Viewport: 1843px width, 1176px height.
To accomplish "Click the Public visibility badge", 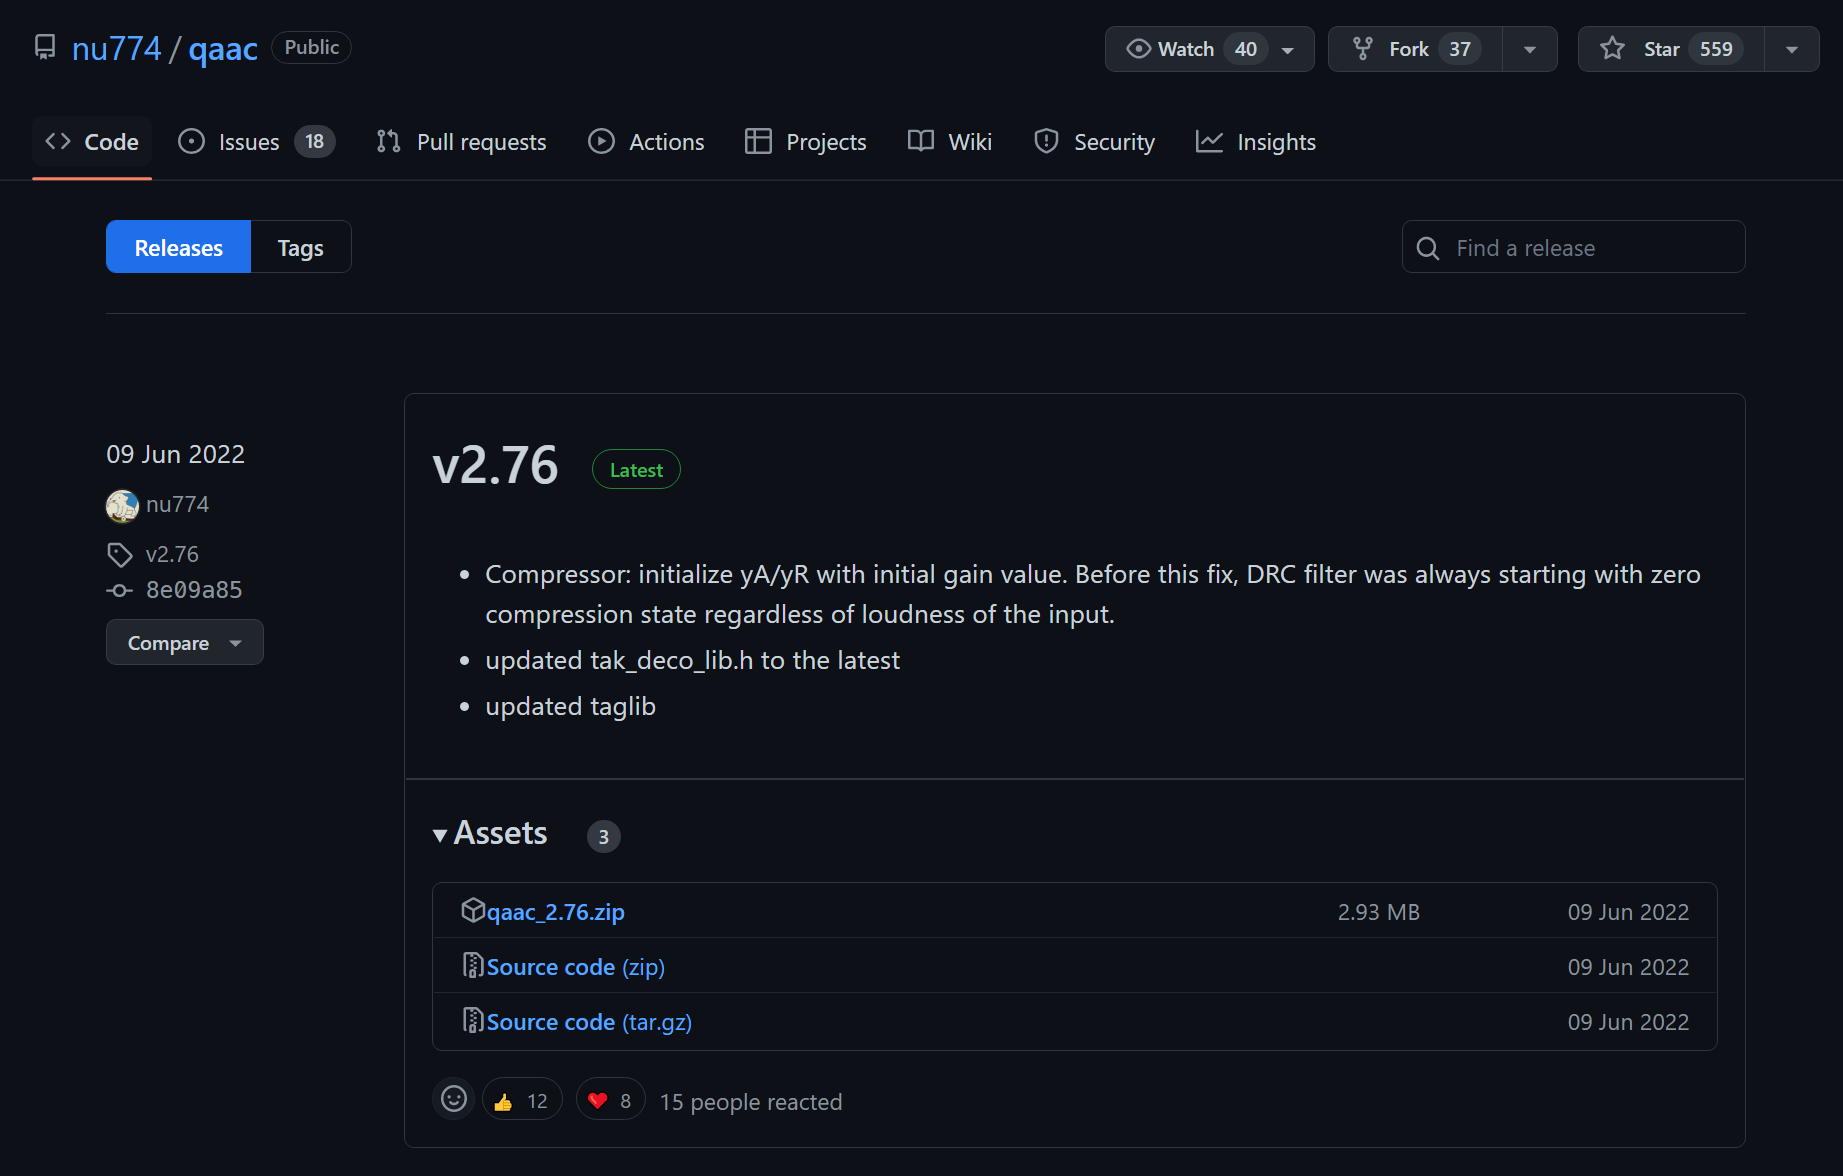I will (311, 48).
